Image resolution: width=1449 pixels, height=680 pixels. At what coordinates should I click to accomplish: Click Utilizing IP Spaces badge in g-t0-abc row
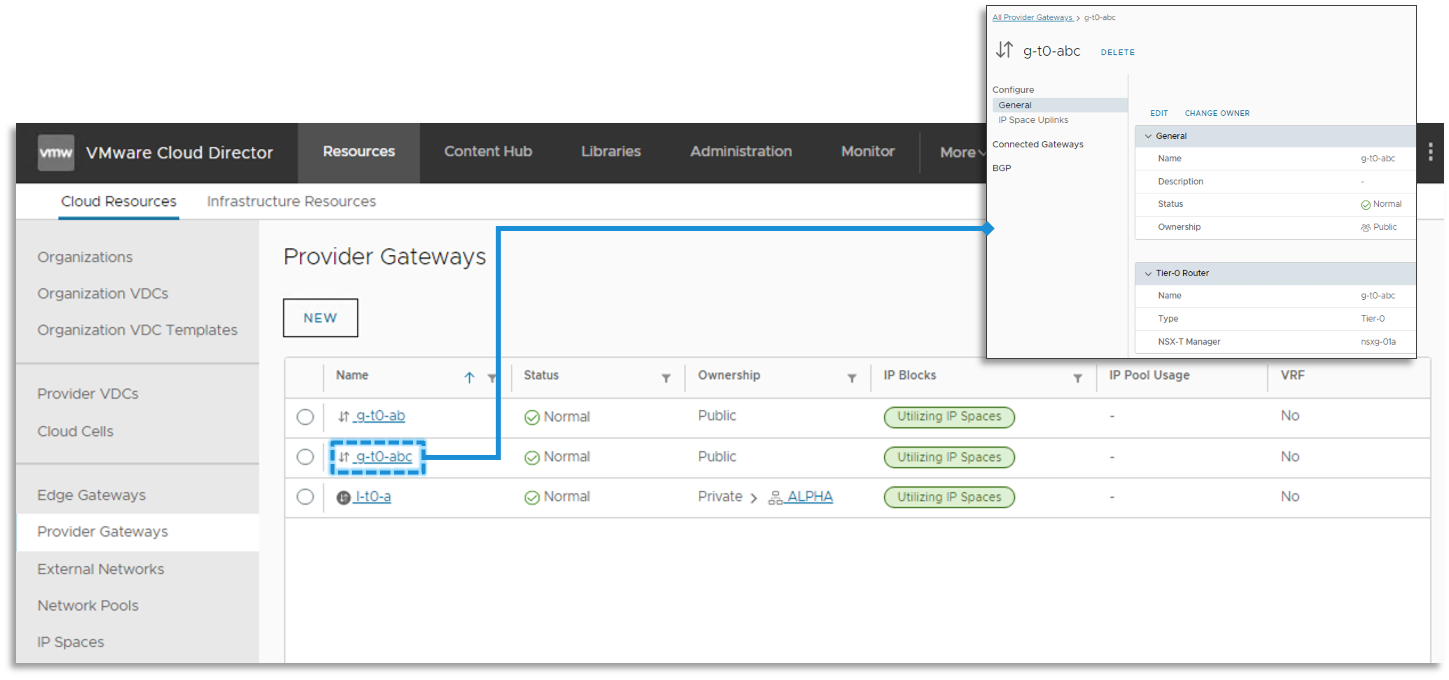click(949, 457)
